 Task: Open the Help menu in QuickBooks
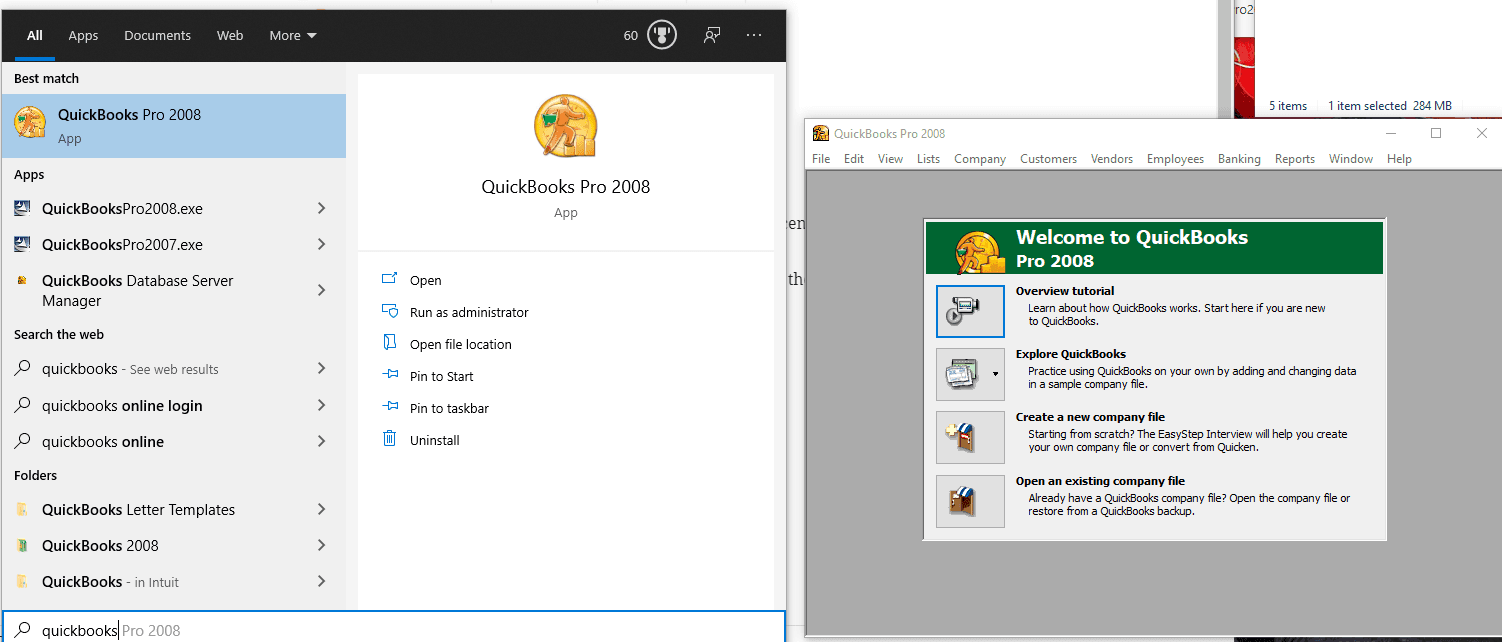(x=1399, y=159)
